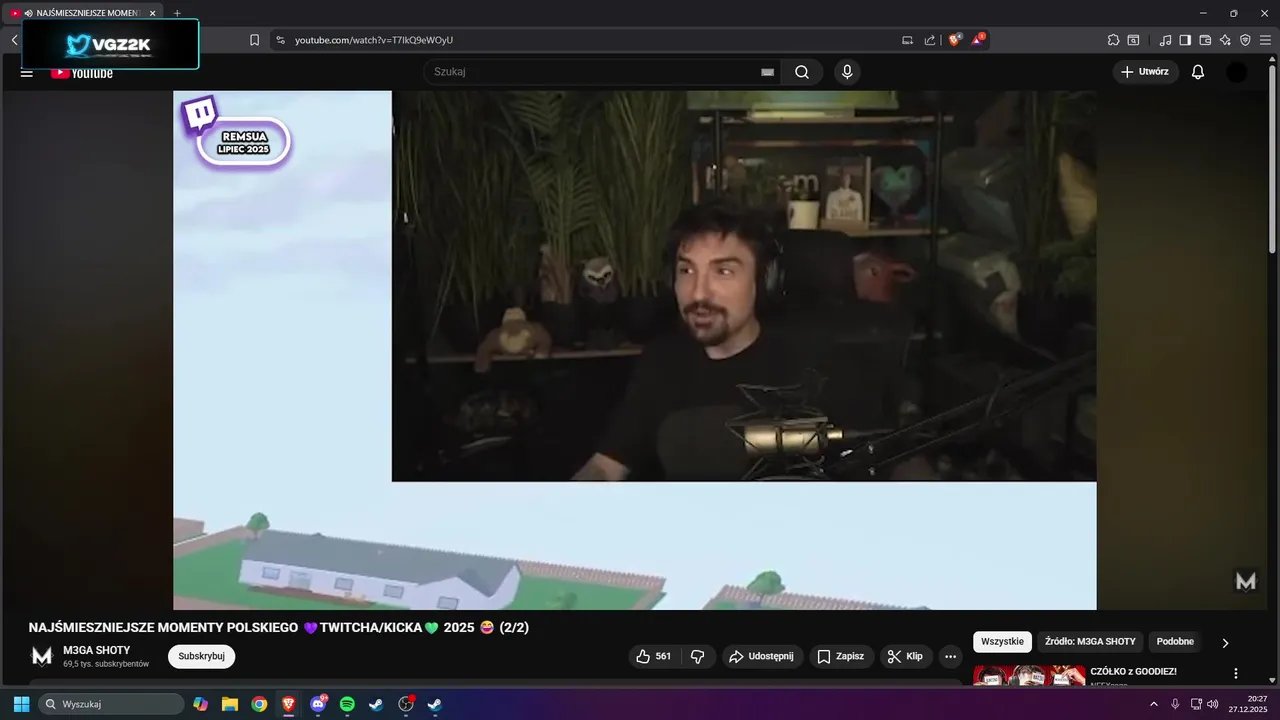This screenshot has width=1280, height=720.
Task: Open the M3GA SHOTY channel name link
Action: [97, 650]
